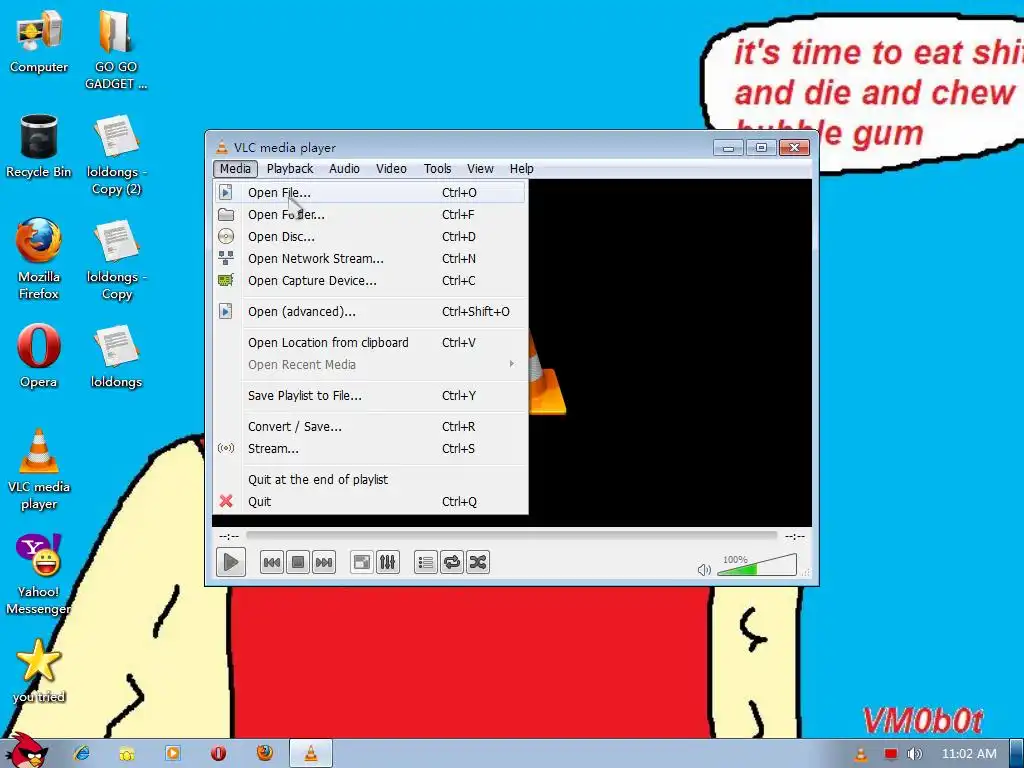Image resolution: width=1024 pixels, height=768 pixels.
Task: Open the Help menu
Action: (522, 168)
